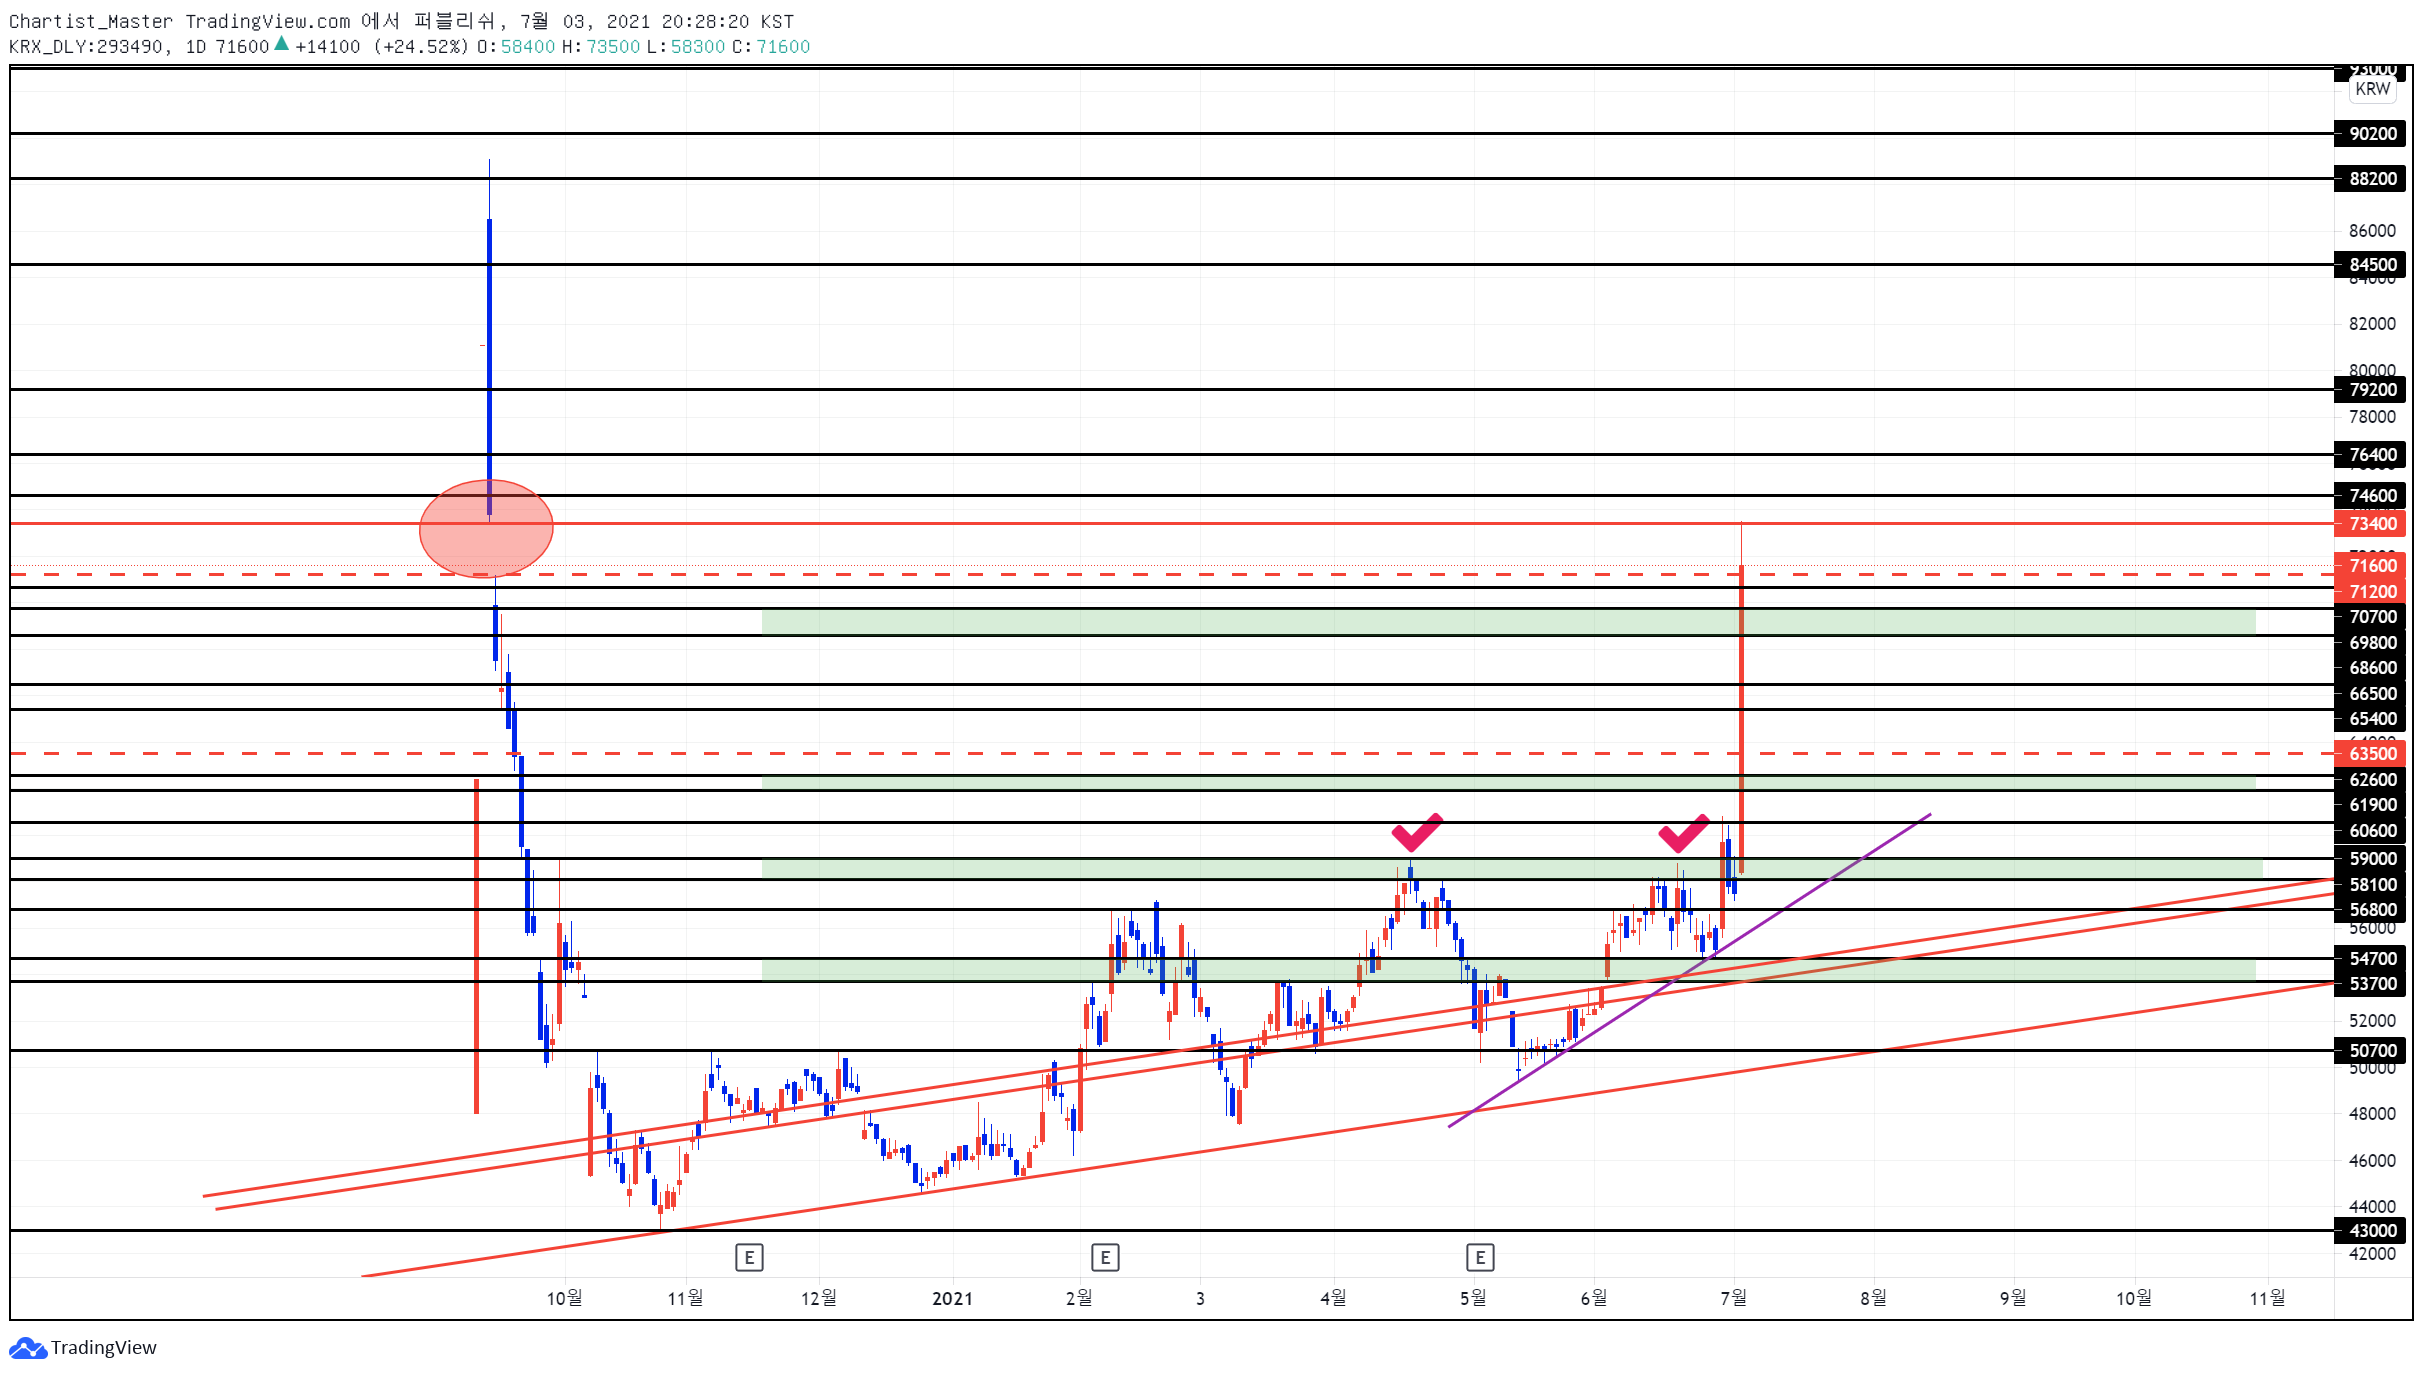Viewport: 2423px width, 1375px height.
Task: Click the TradingView logo icon
Action: pyautogui.click(x=28, y=1348)
